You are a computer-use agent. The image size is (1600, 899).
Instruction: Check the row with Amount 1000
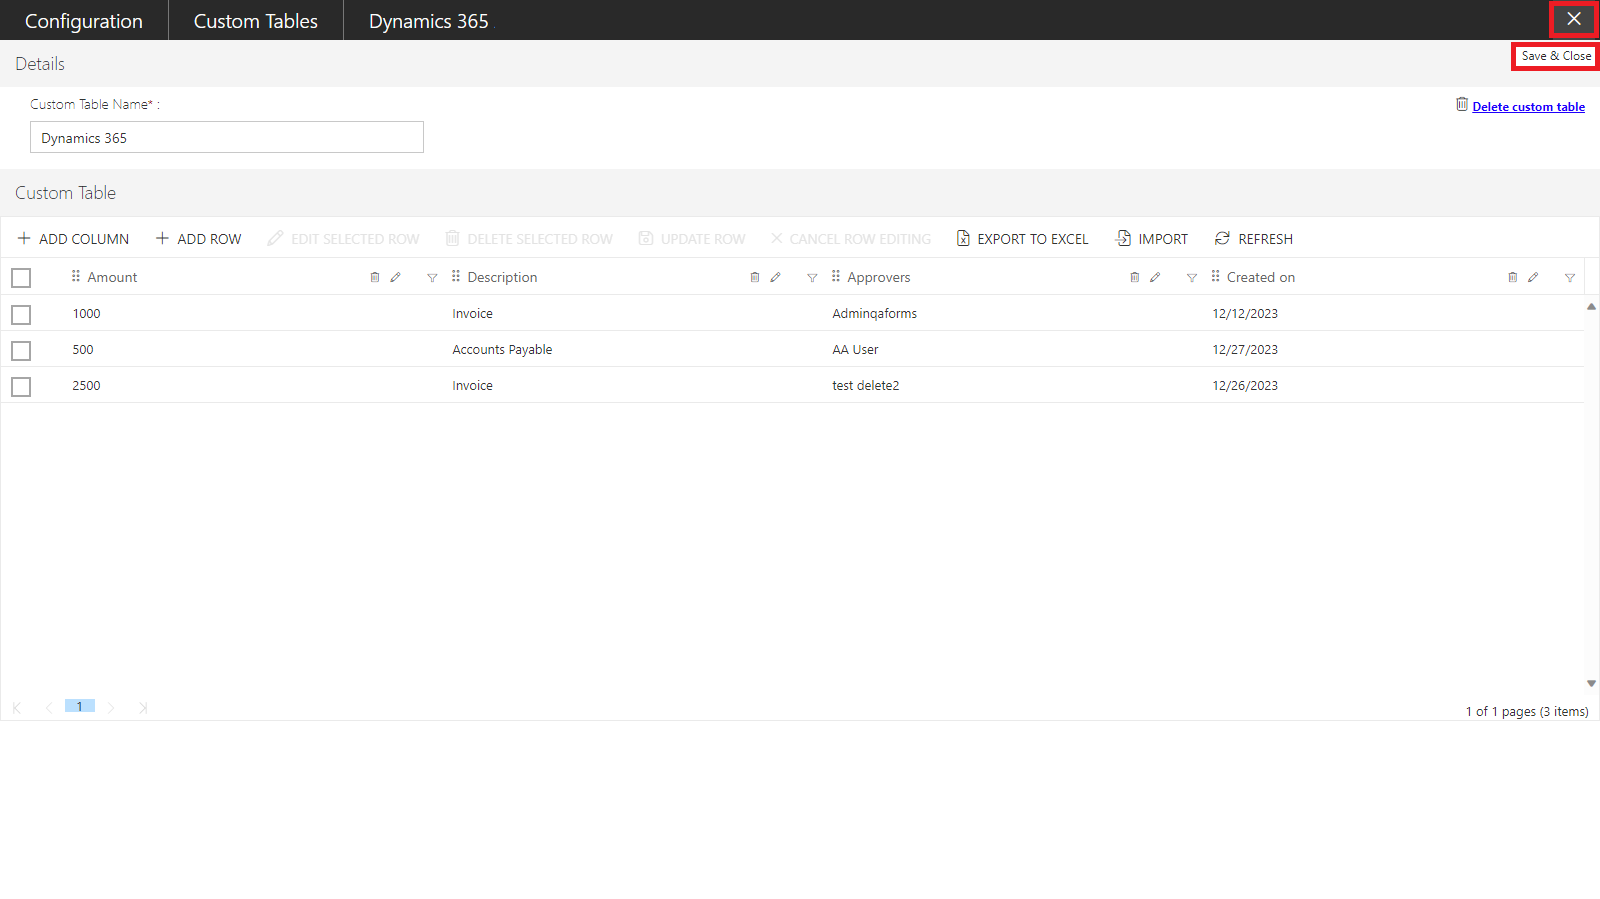[x=21, y=315]
